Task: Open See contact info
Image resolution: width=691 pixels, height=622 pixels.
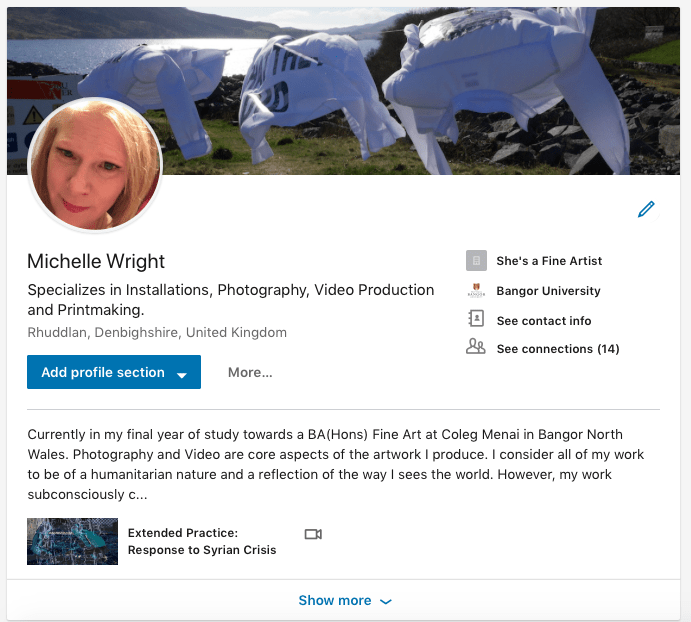Action: pyautogui.click(x=544, y=321)
